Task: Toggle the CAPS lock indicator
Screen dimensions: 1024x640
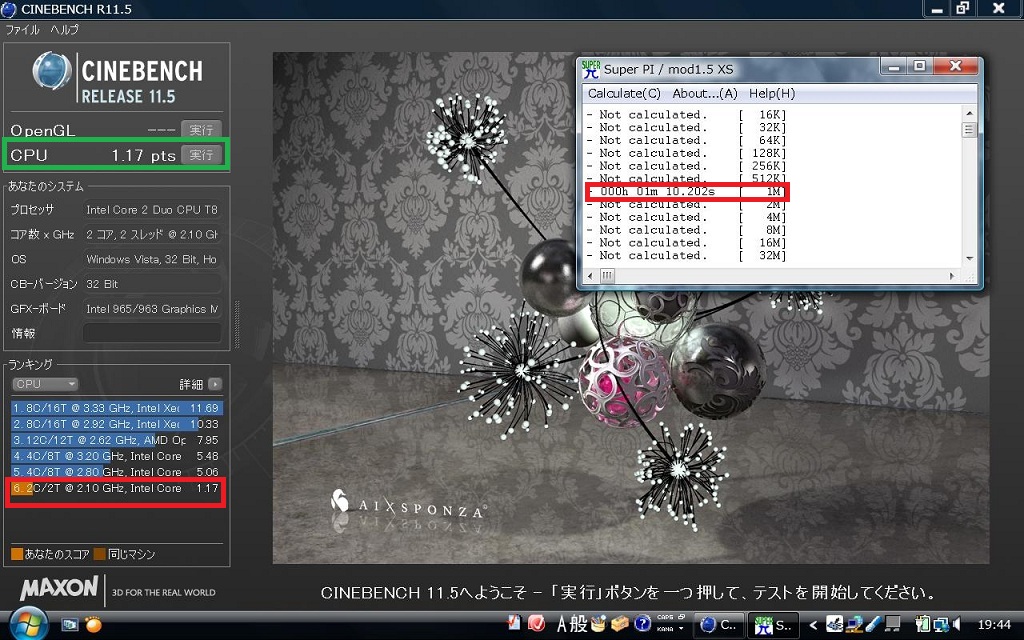Action: [x=665, y=617]
